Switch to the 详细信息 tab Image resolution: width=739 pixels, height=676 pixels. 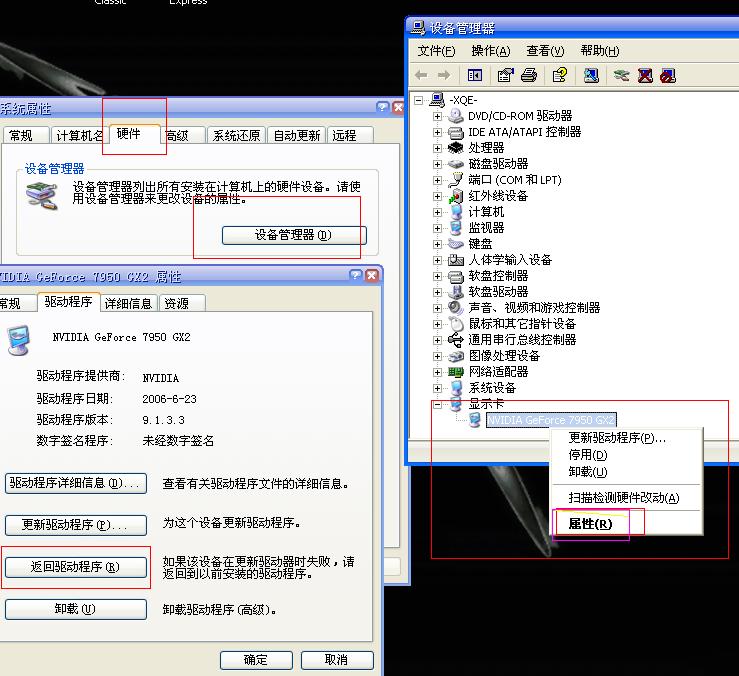(x=128, y=303)
